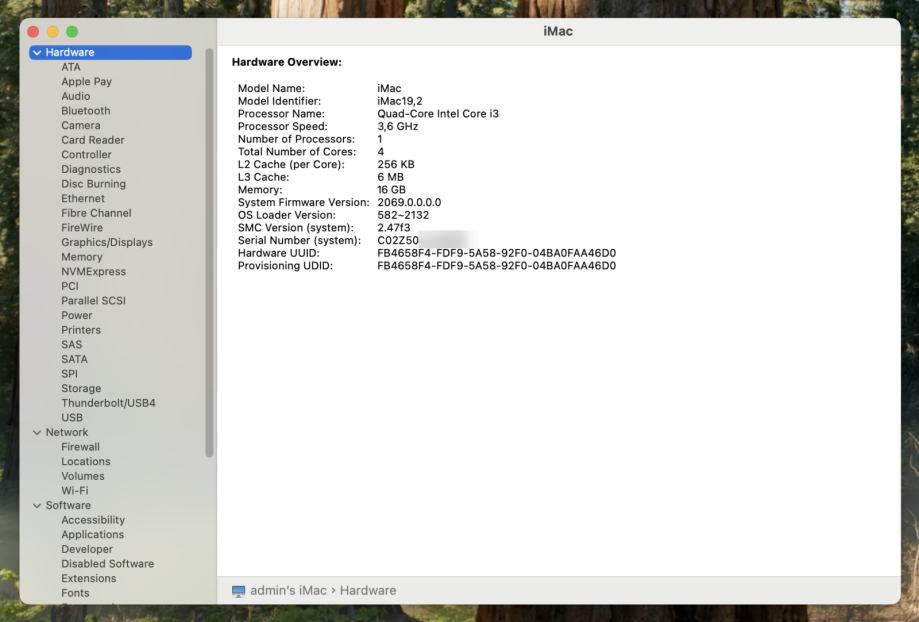919x622 pixels.
Task: Click the "iMac19,2" model identifier value
Action: tap(400, 101)
